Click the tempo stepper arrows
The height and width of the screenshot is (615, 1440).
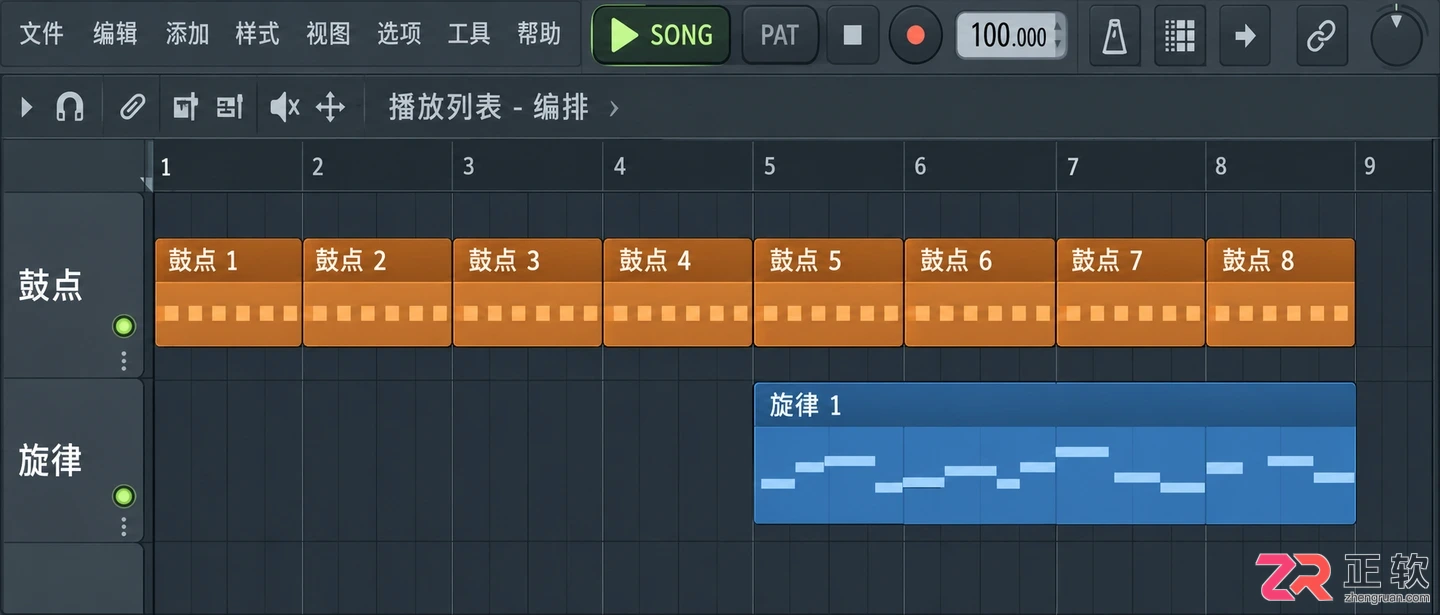point(1059,36)
